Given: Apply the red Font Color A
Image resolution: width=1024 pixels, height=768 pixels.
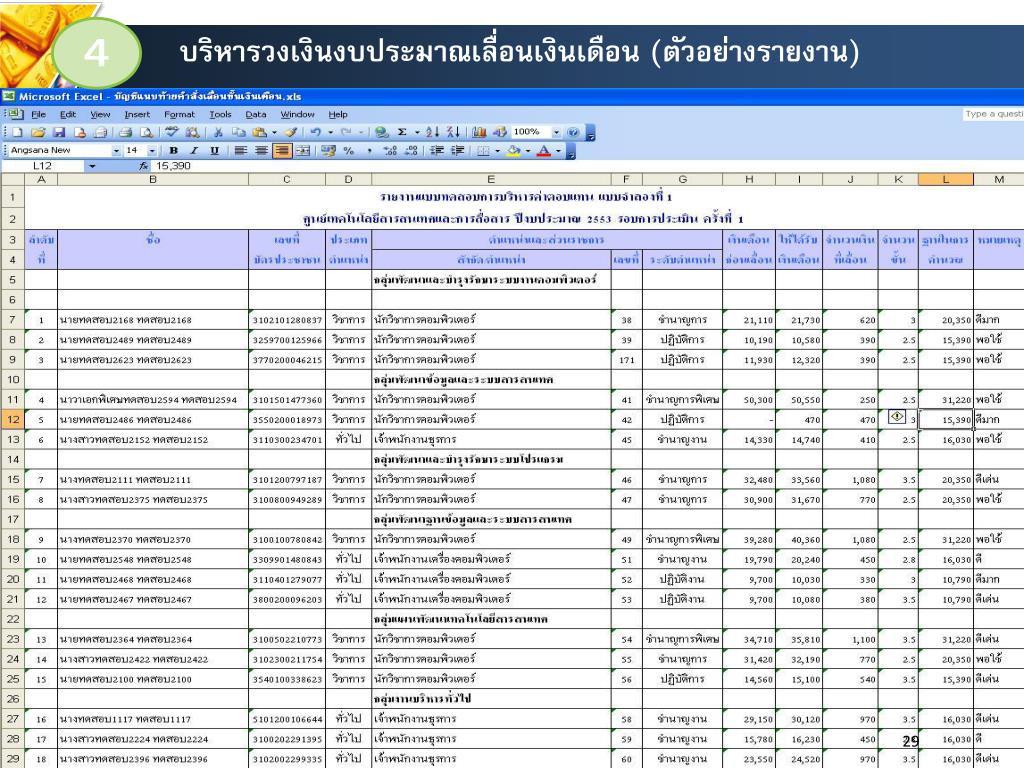Looking at the screenshot, I should point(544,151).
